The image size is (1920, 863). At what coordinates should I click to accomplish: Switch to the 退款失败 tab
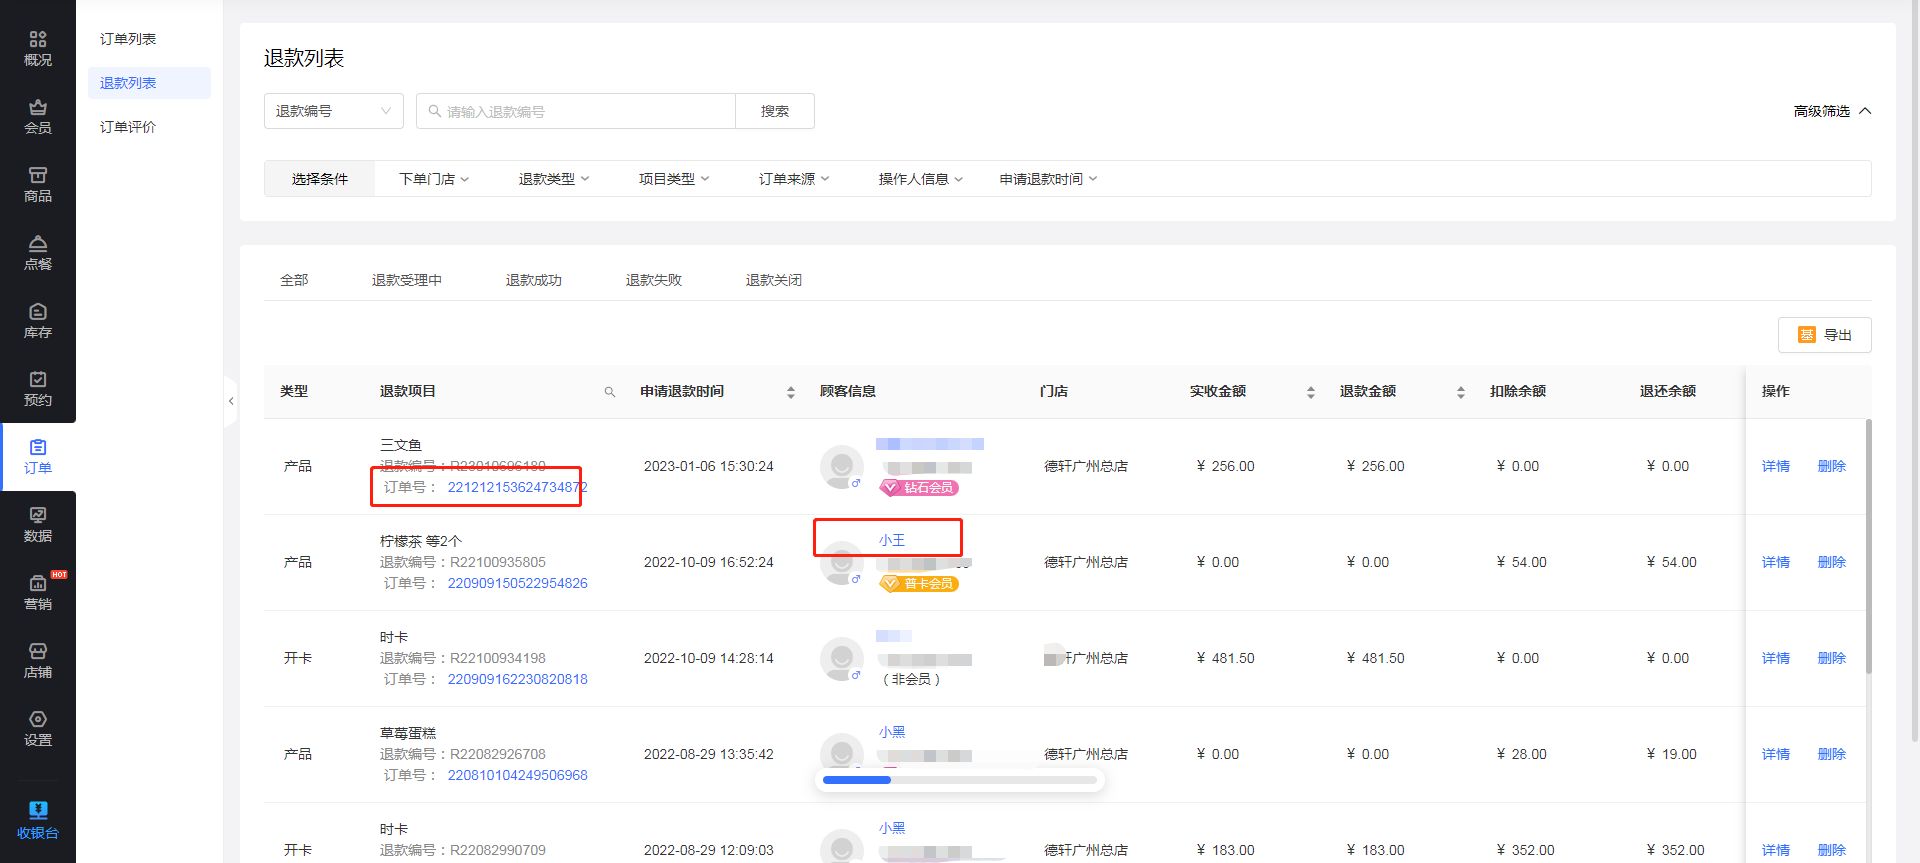tap(654, 280)
